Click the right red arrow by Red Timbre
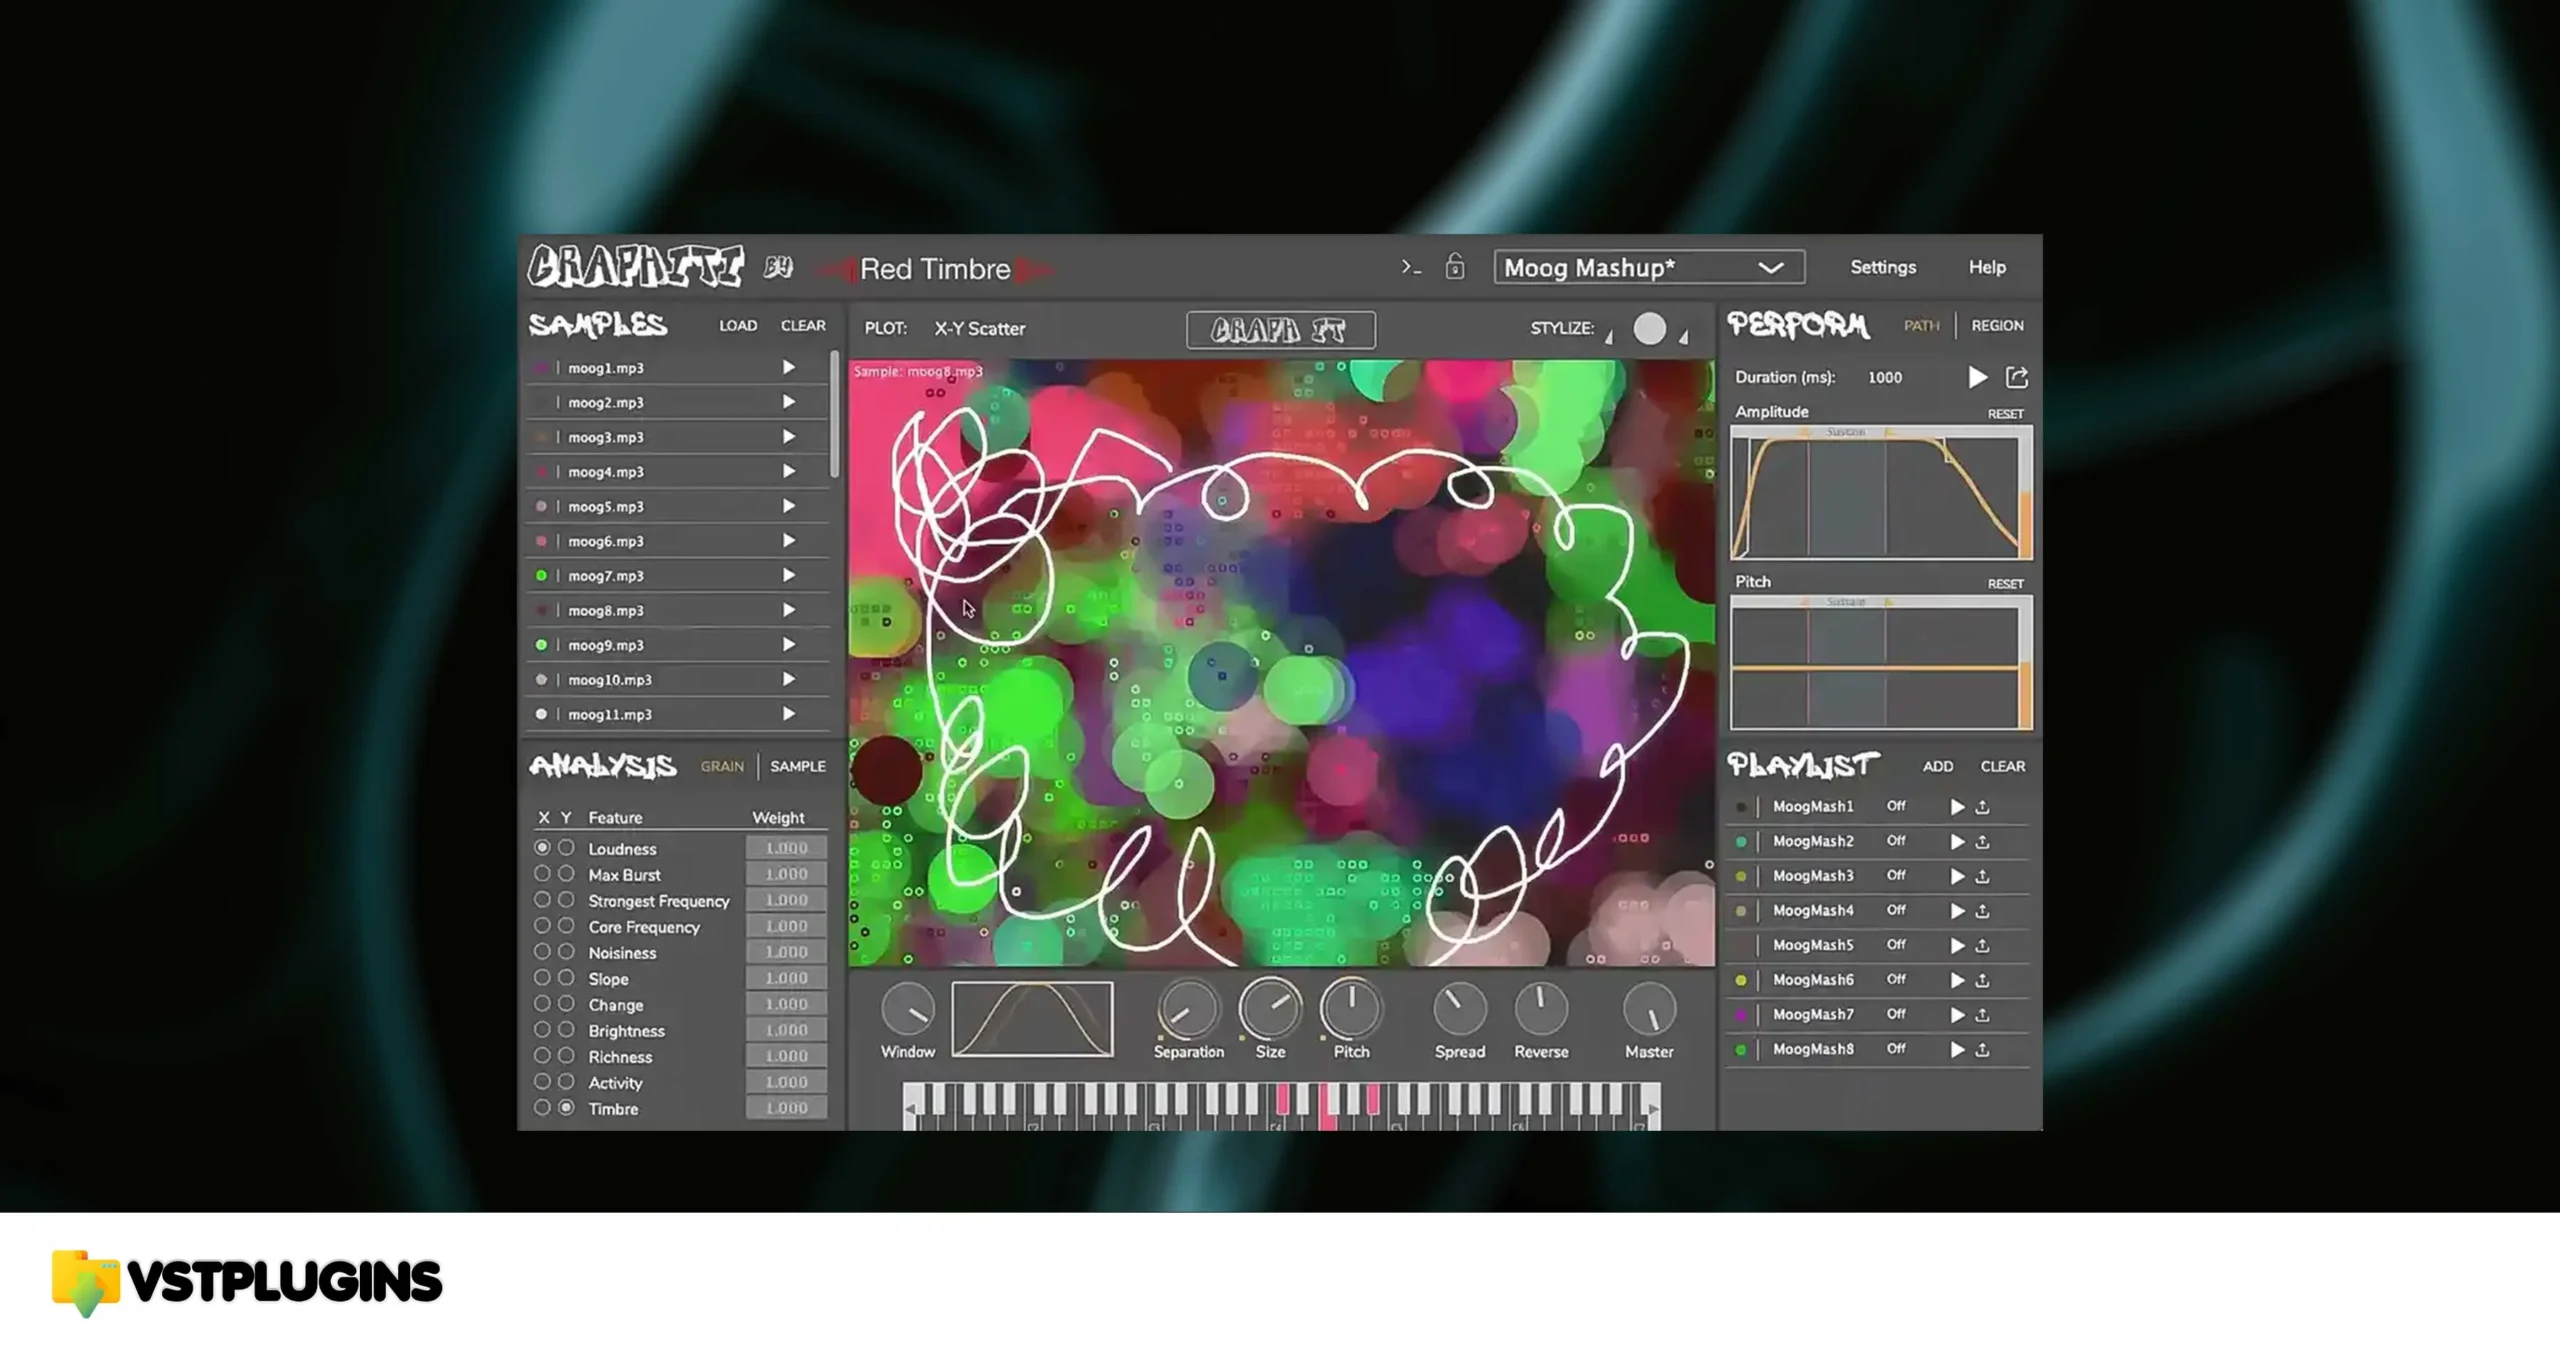2560x1357 pixels. (1033, 269)
